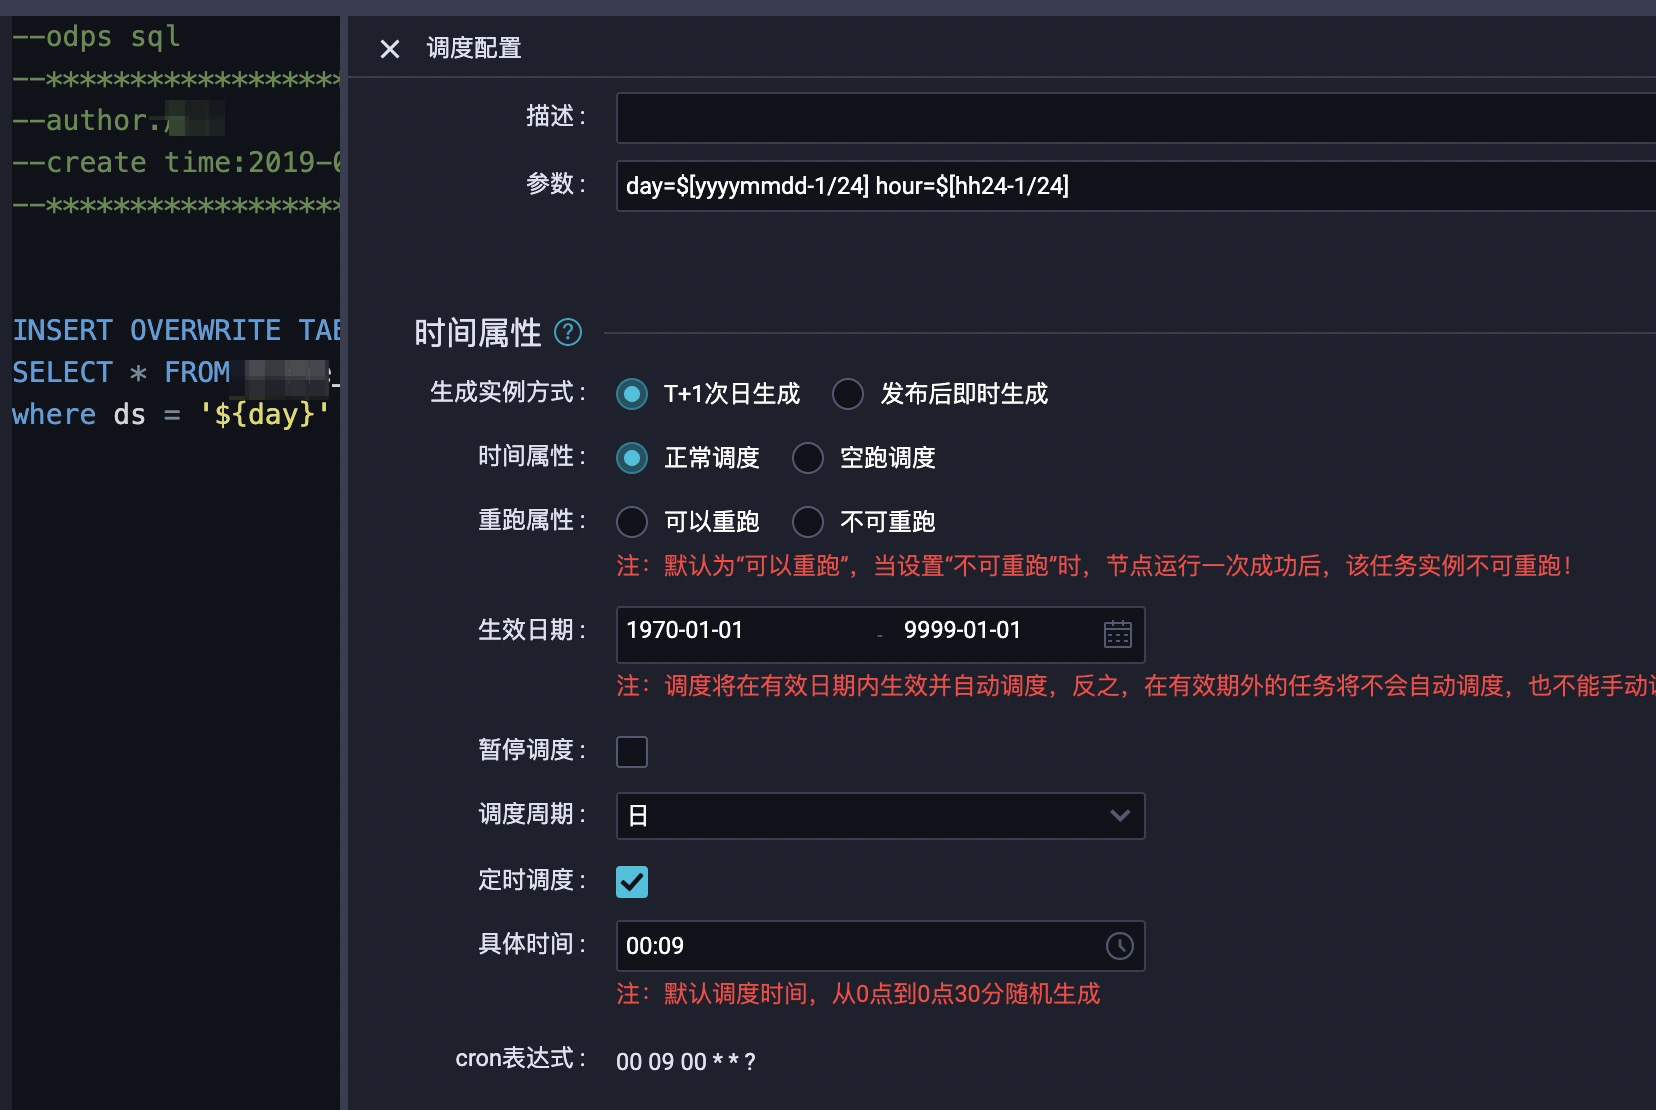Click the 暂停调度 label

coord(532,750)
